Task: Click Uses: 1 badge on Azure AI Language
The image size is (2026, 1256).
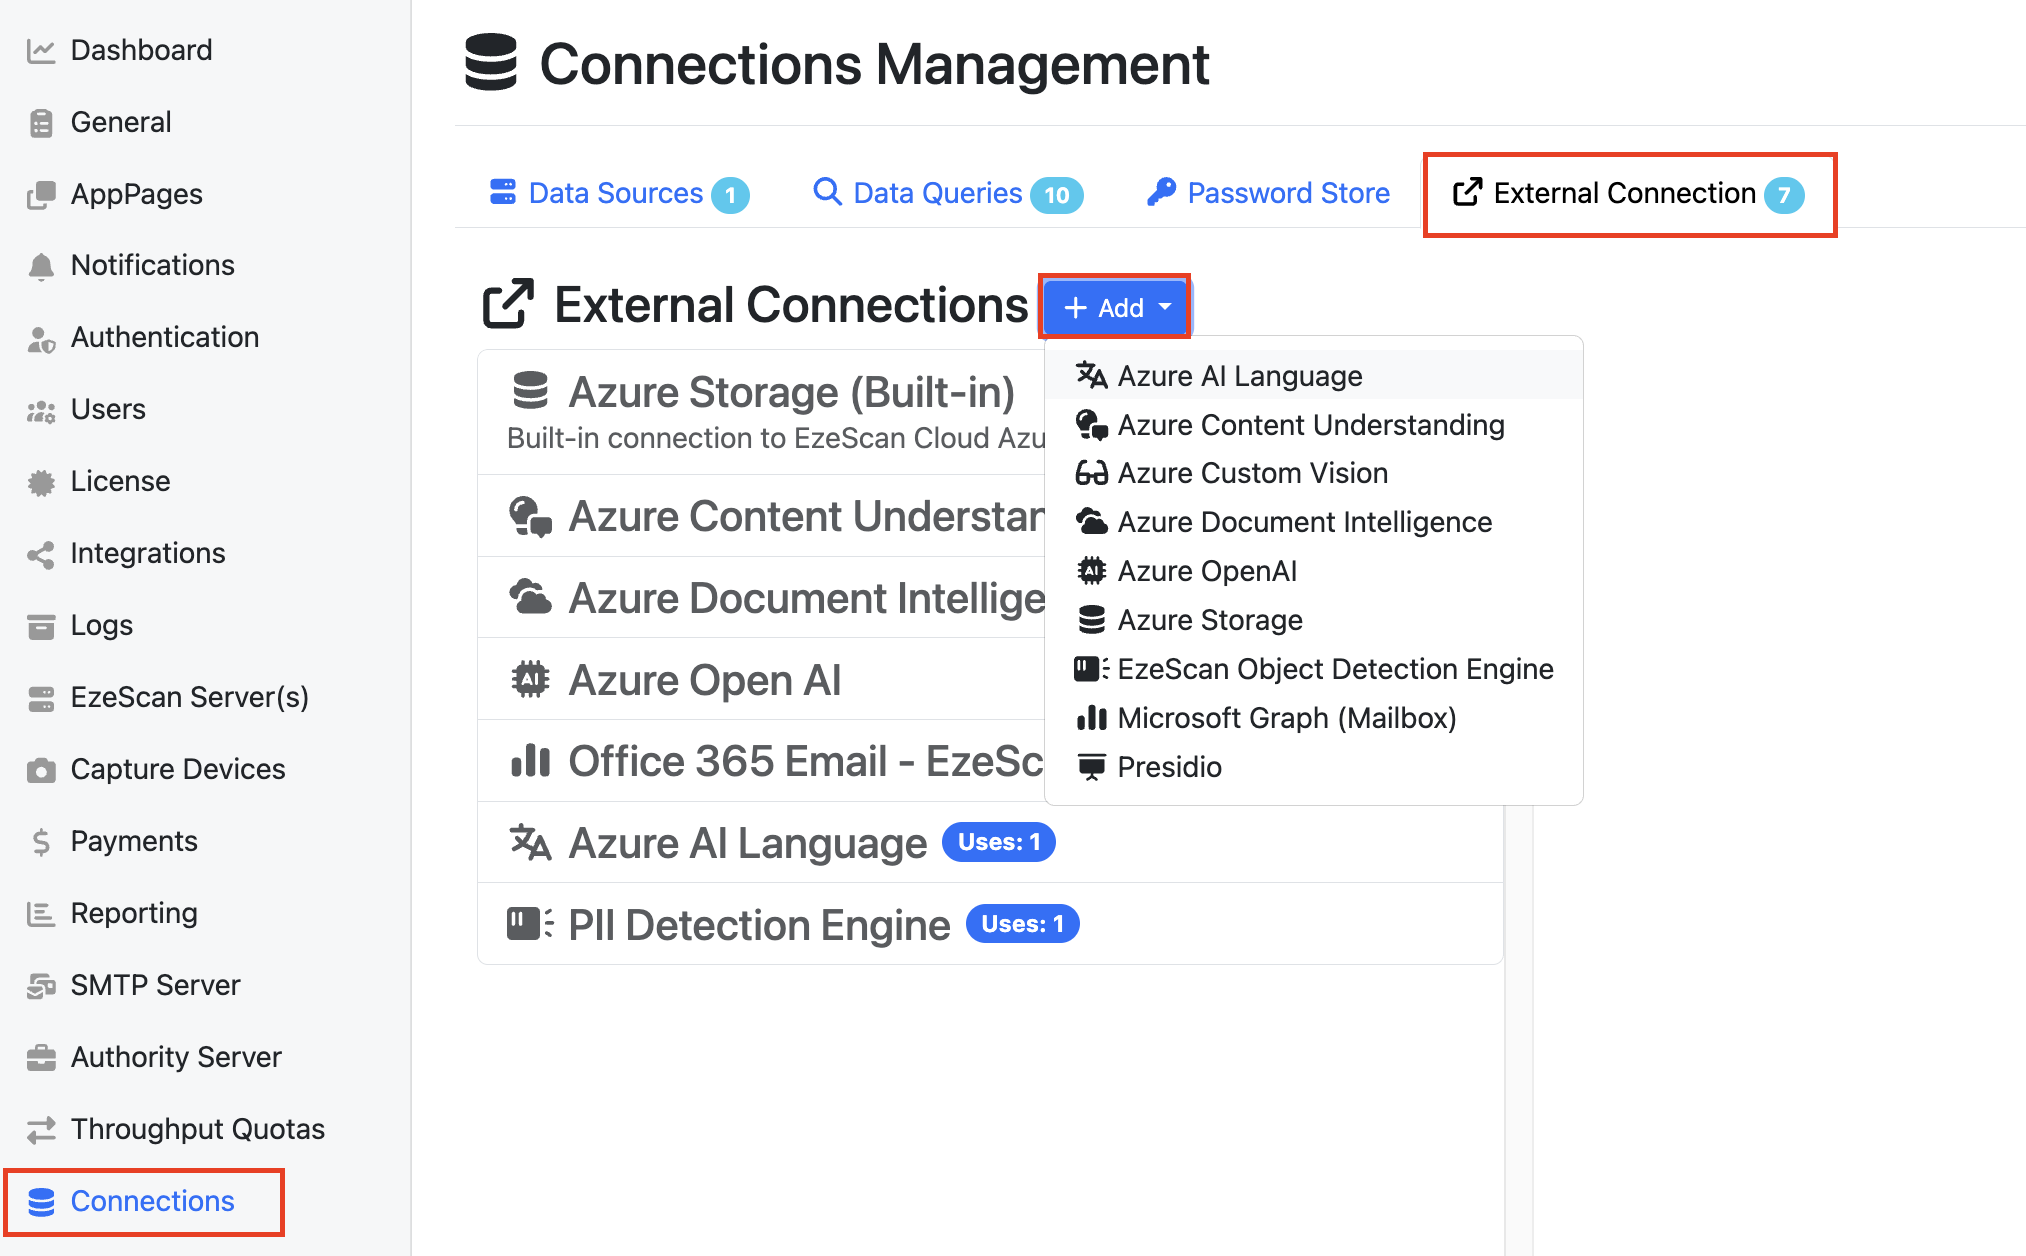Action: tap(998, 842)
